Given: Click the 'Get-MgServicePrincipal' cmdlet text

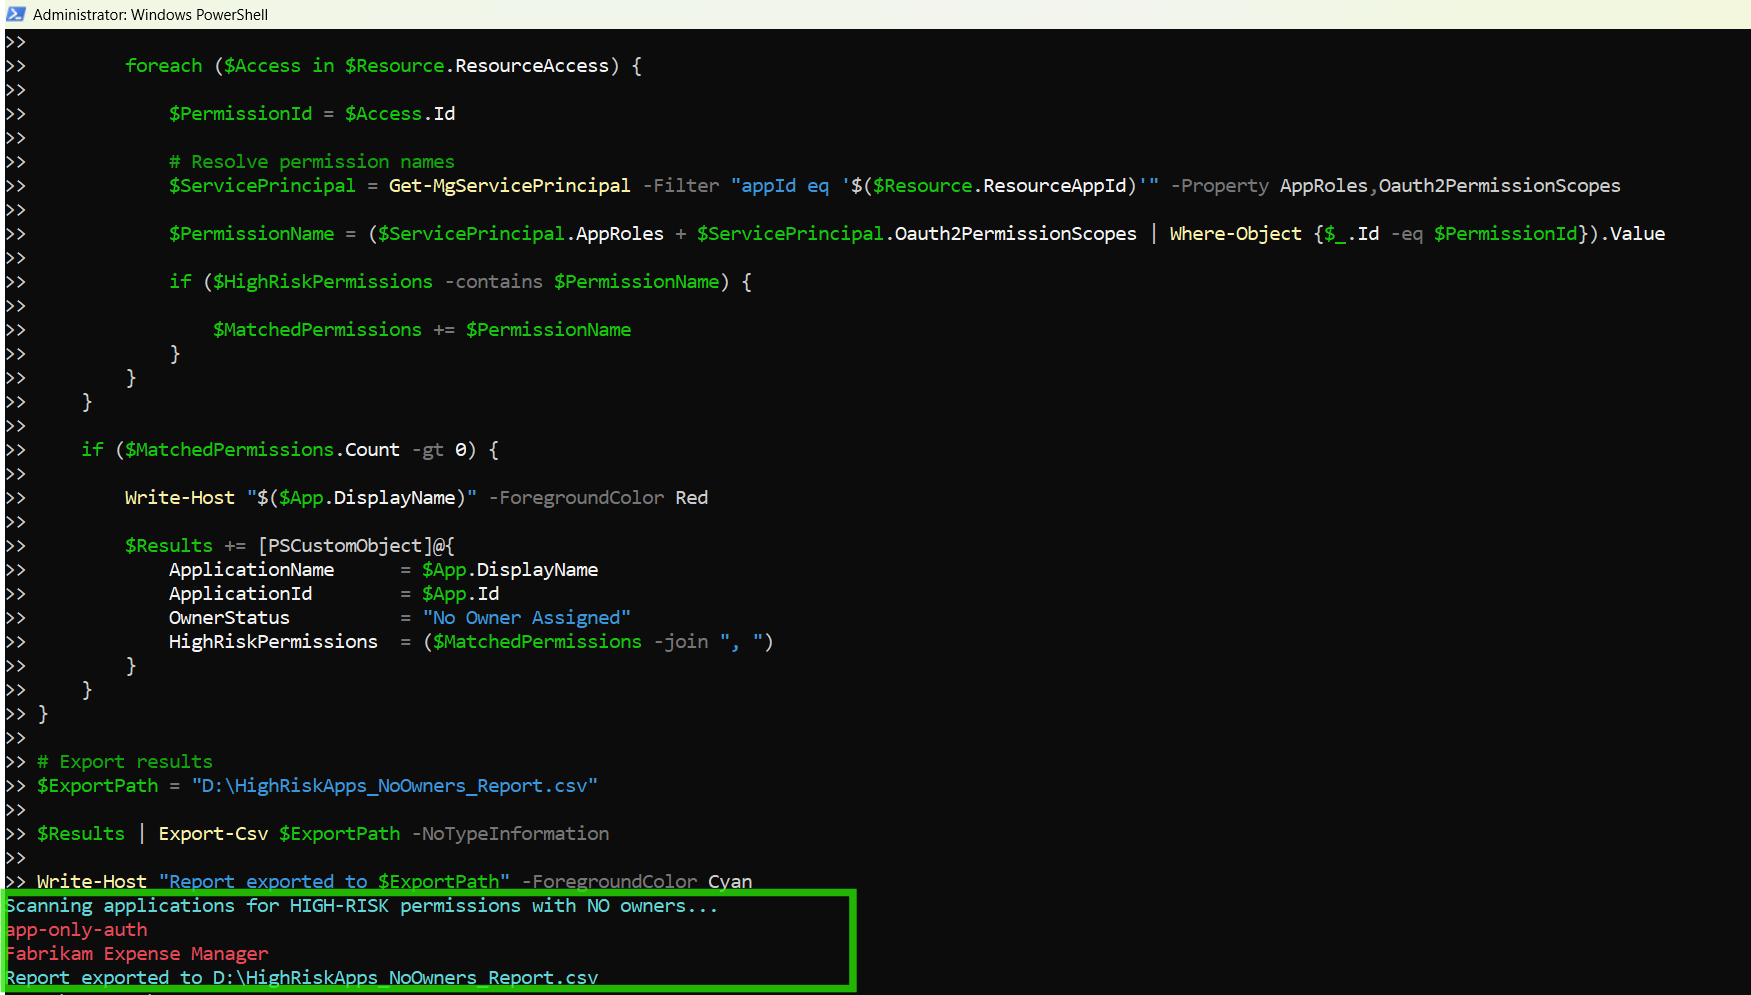Looking at the screenshot, I should [509, 186].
